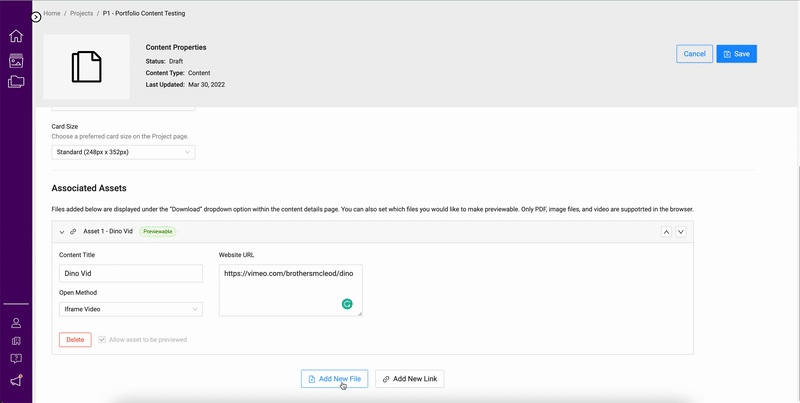Viewport: 800px width, 403px height.
Task: Open the Open Method dropdown
Action: tap(130, 310)
